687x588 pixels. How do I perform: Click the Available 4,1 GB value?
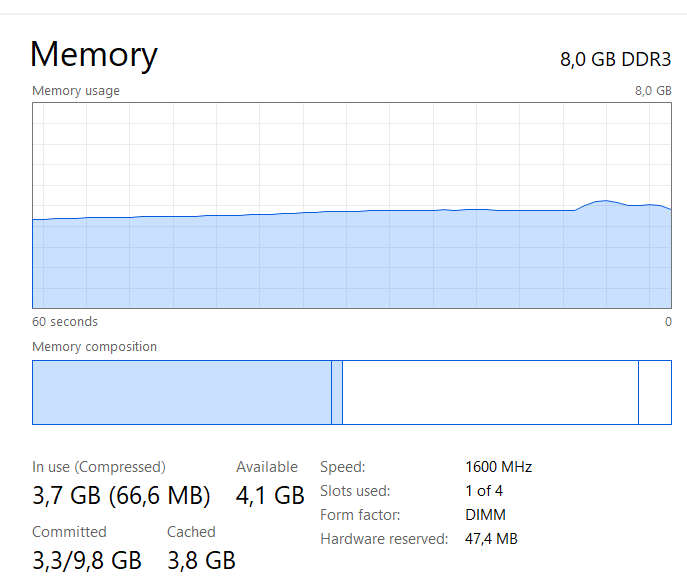pyautogui.click(x=270, y=495)
